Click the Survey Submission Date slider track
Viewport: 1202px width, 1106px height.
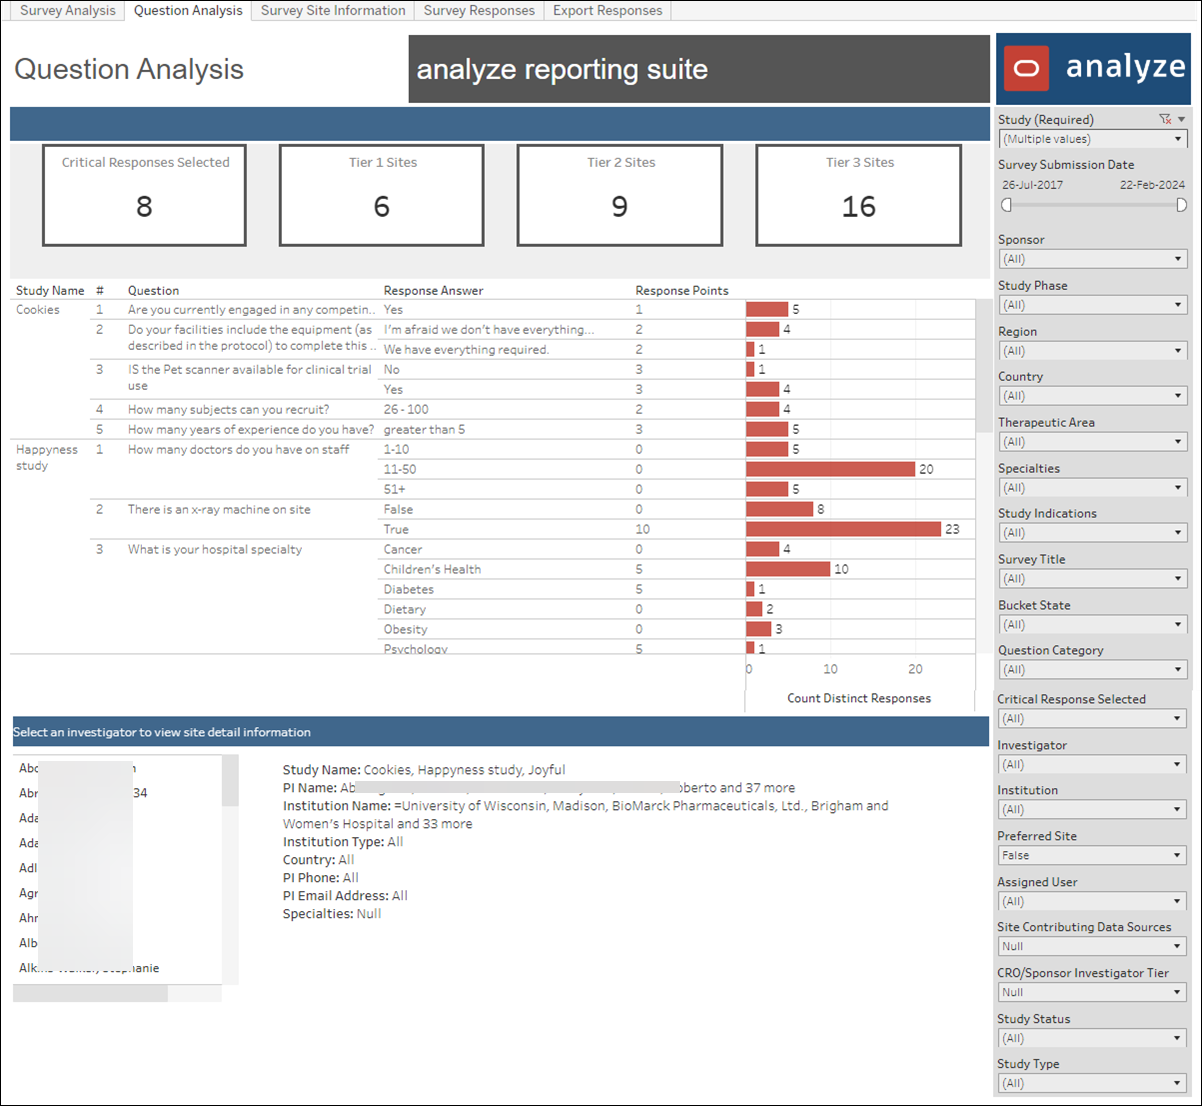click(x=1094, y=205)
